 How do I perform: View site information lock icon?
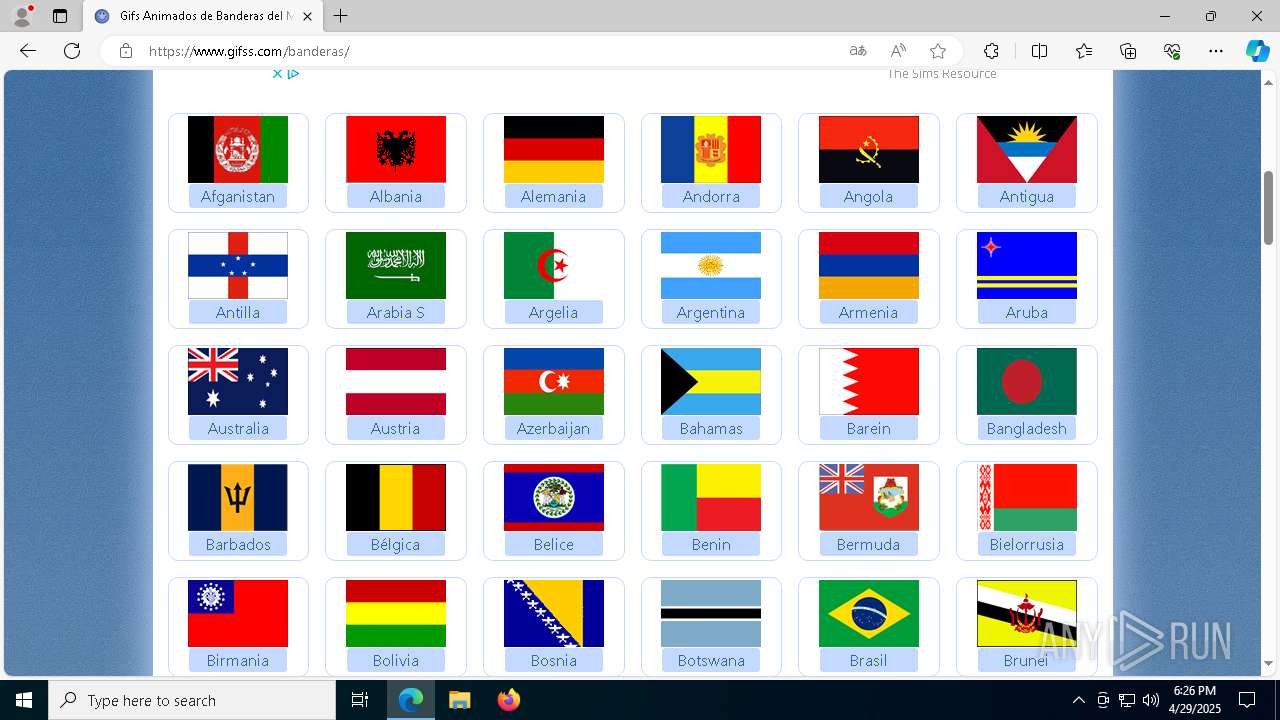tap(126, 51)
